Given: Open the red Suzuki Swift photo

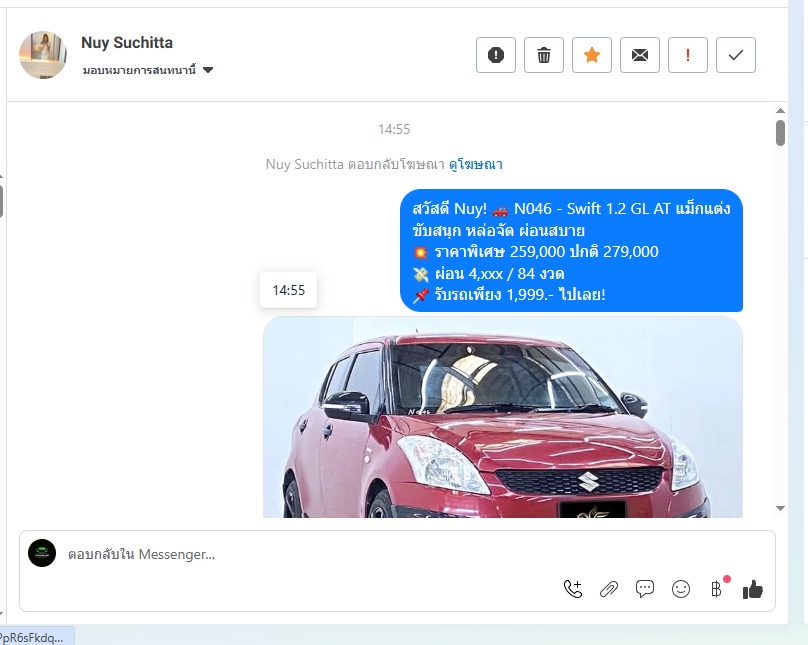Looking at the screenshot, I should coord(502,417).
